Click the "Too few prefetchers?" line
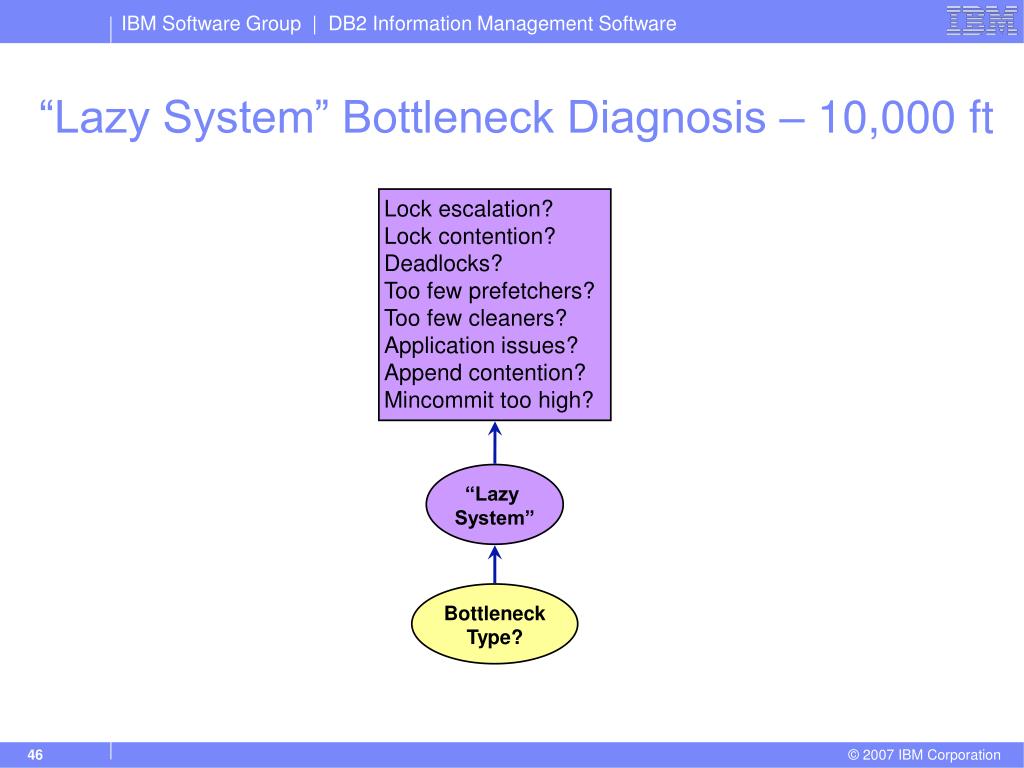 [x=489, y=291]
